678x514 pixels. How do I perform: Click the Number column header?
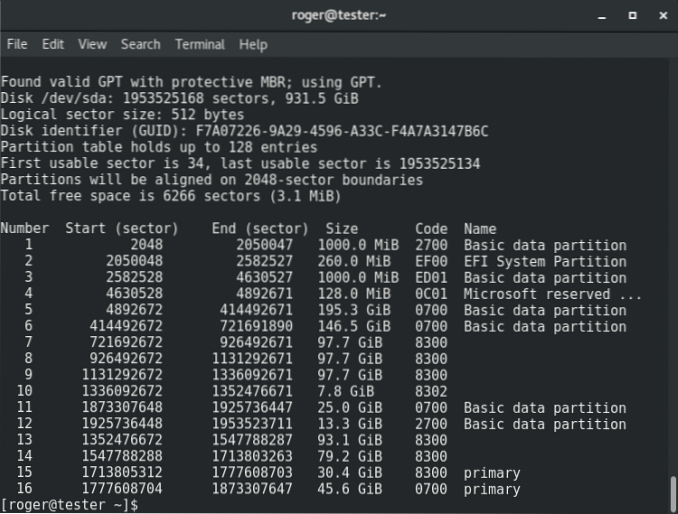coord(25,228)
